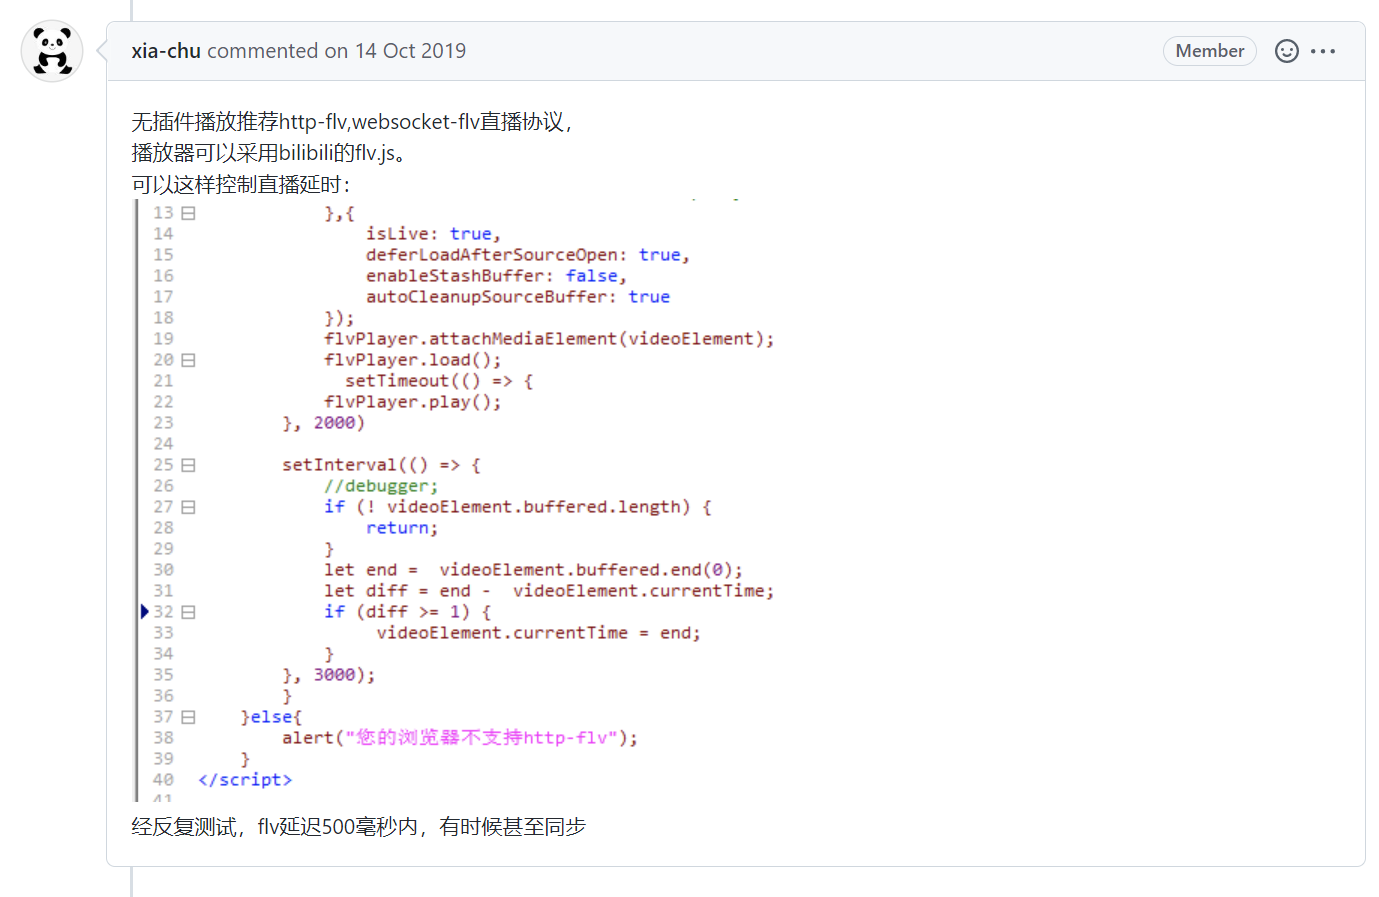Click code line 'autoCleanupSourceBuffer: true'
This screenshot has width=1379, height=897.
point(517,297)
